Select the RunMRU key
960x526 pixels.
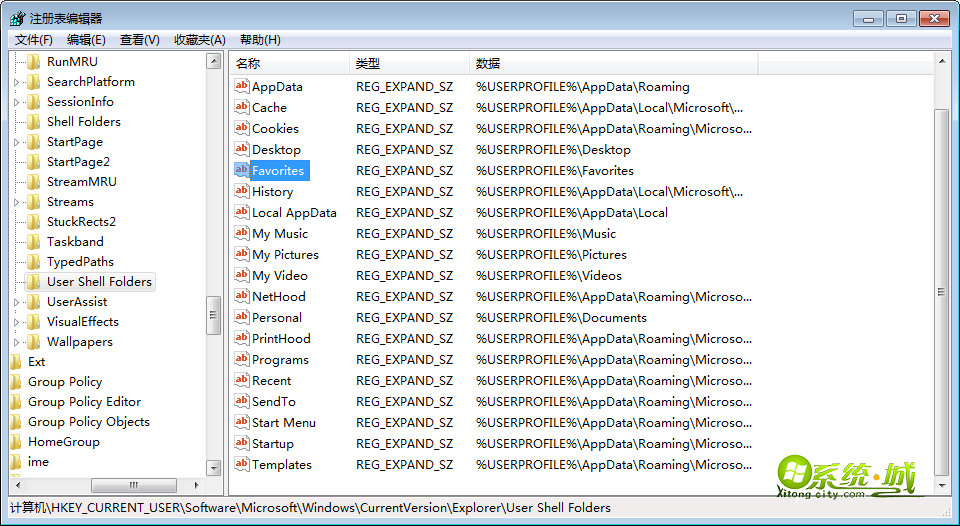click(72, 62)
